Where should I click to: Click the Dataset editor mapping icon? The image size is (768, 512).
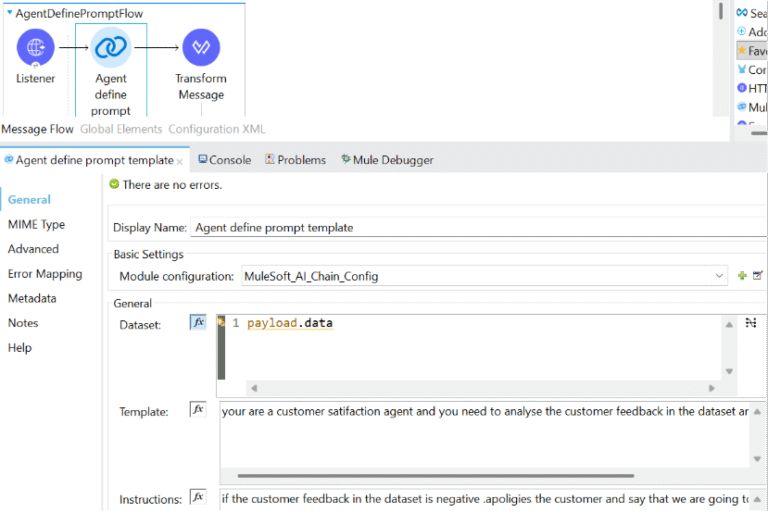pos(750,323)
